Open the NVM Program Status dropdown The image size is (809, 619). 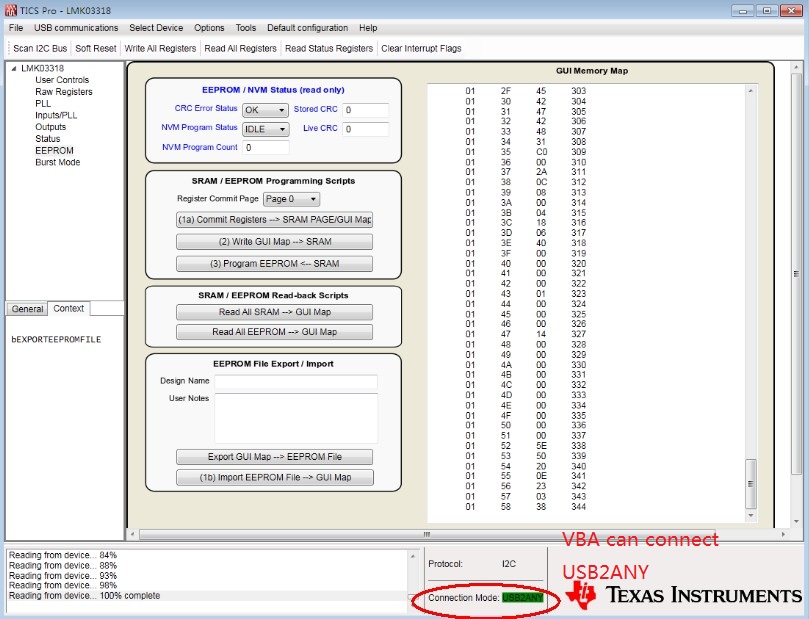pyautogui.click(x=266, y=129)
